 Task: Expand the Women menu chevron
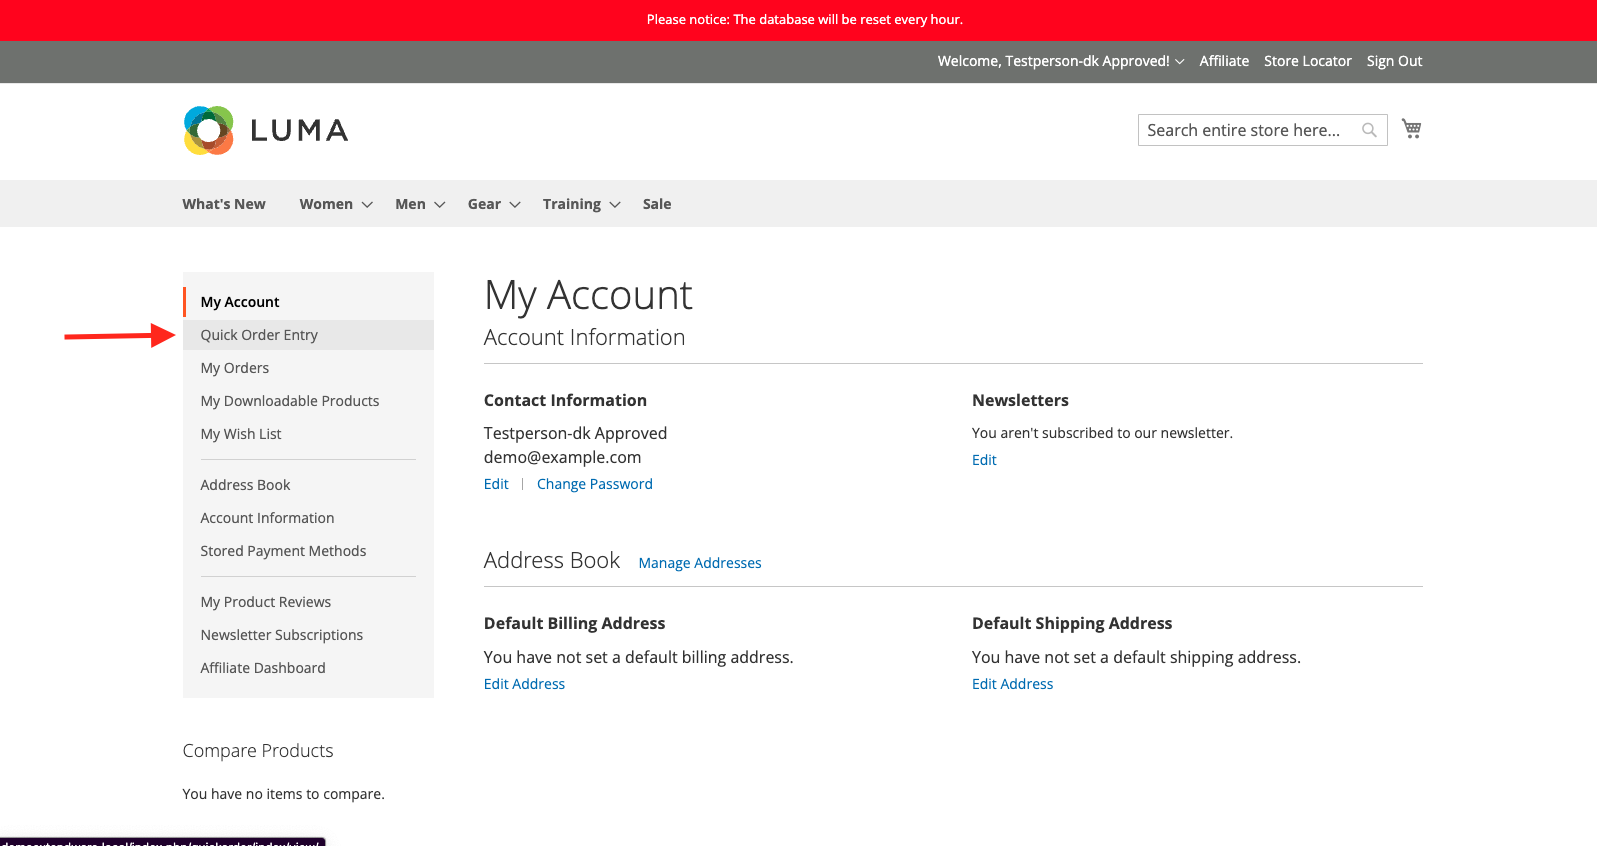tap(367, 204)
